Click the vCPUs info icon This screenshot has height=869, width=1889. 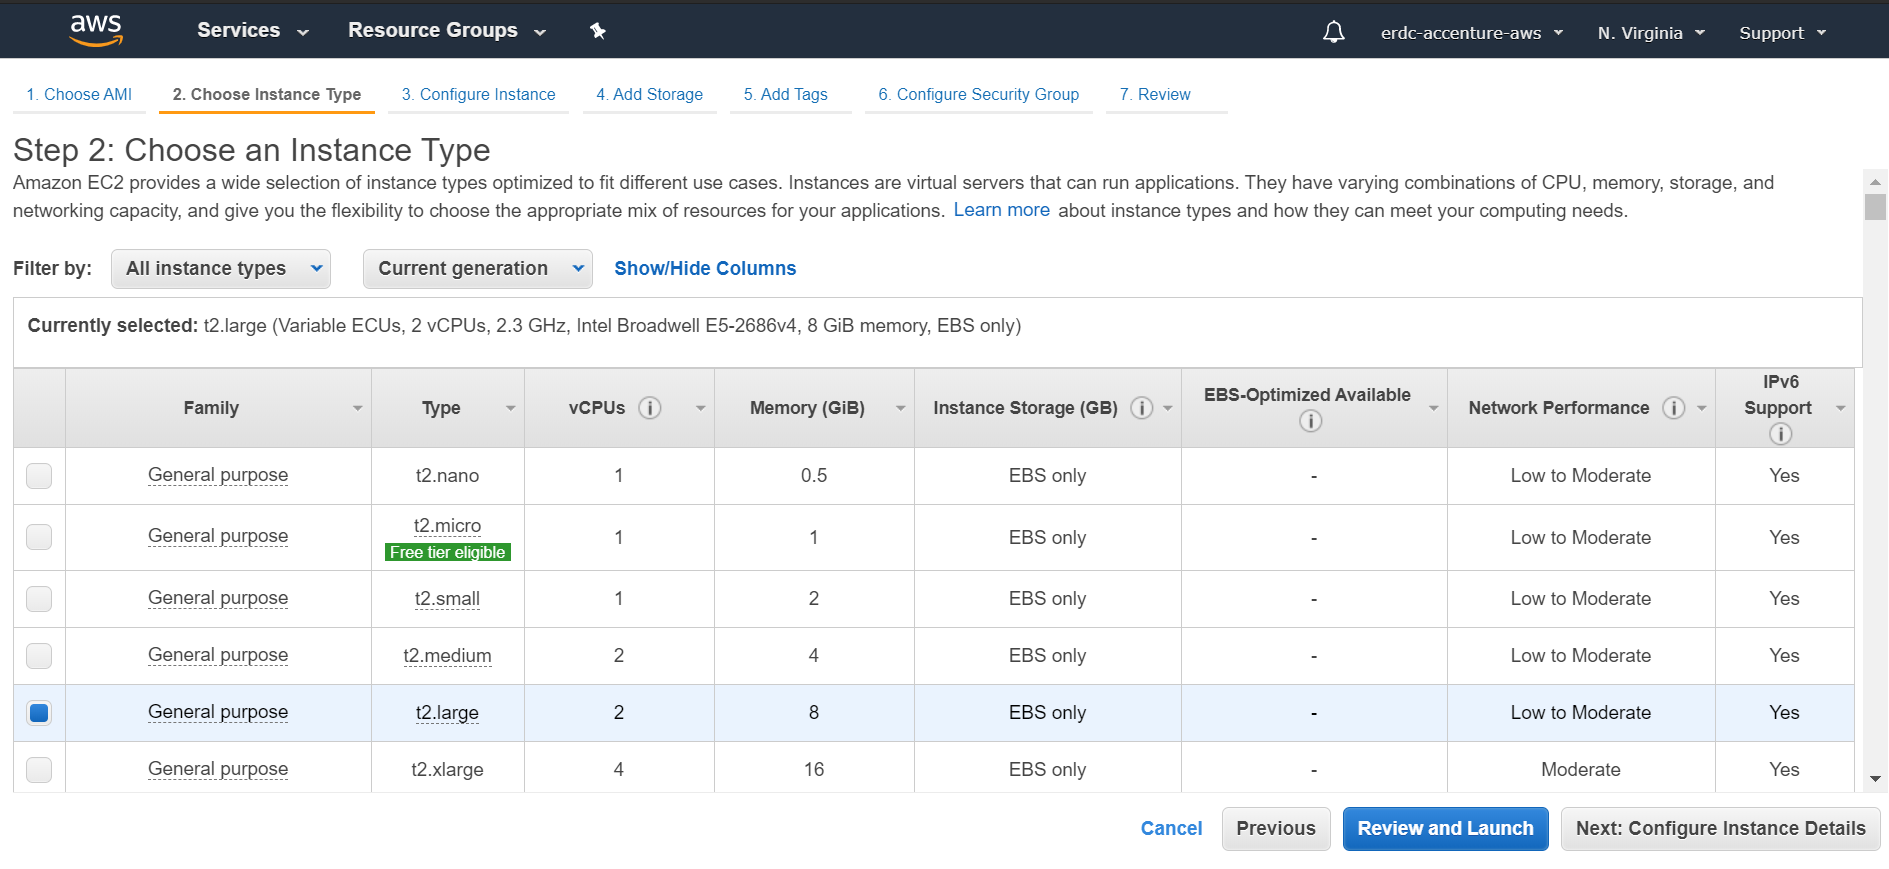pyautogui.click(x=650, y=408)
